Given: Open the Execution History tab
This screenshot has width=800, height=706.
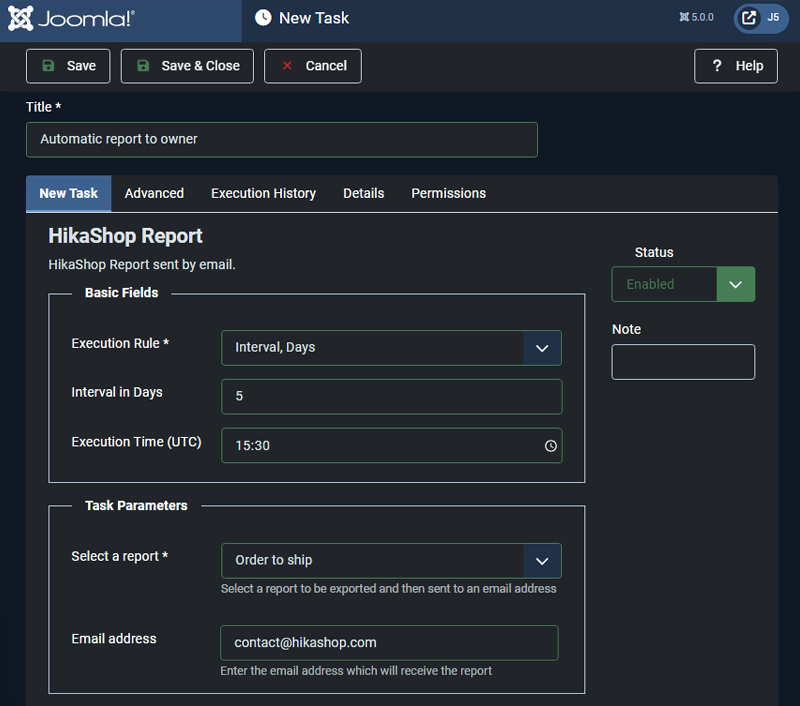Looking at the screenshot, I should (x=263, y=193).
